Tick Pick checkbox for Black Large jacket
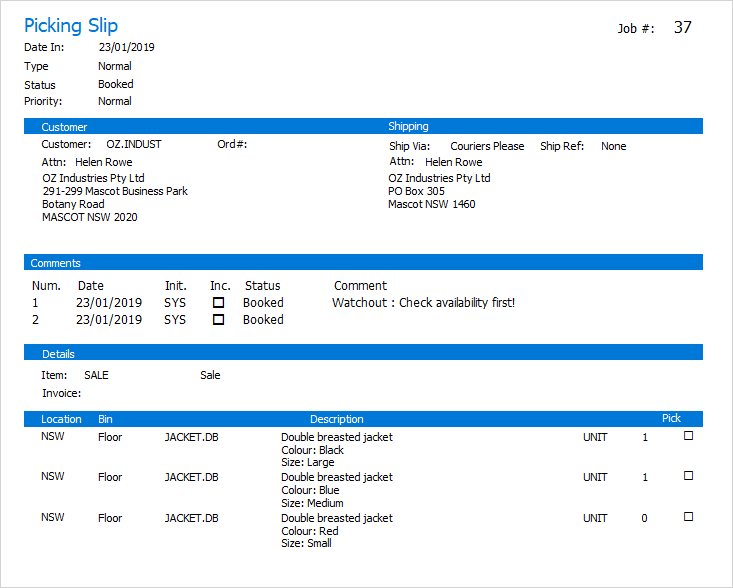Image resolution: width=733 pixels, height=588 pixels. click(x=688, y=436)
